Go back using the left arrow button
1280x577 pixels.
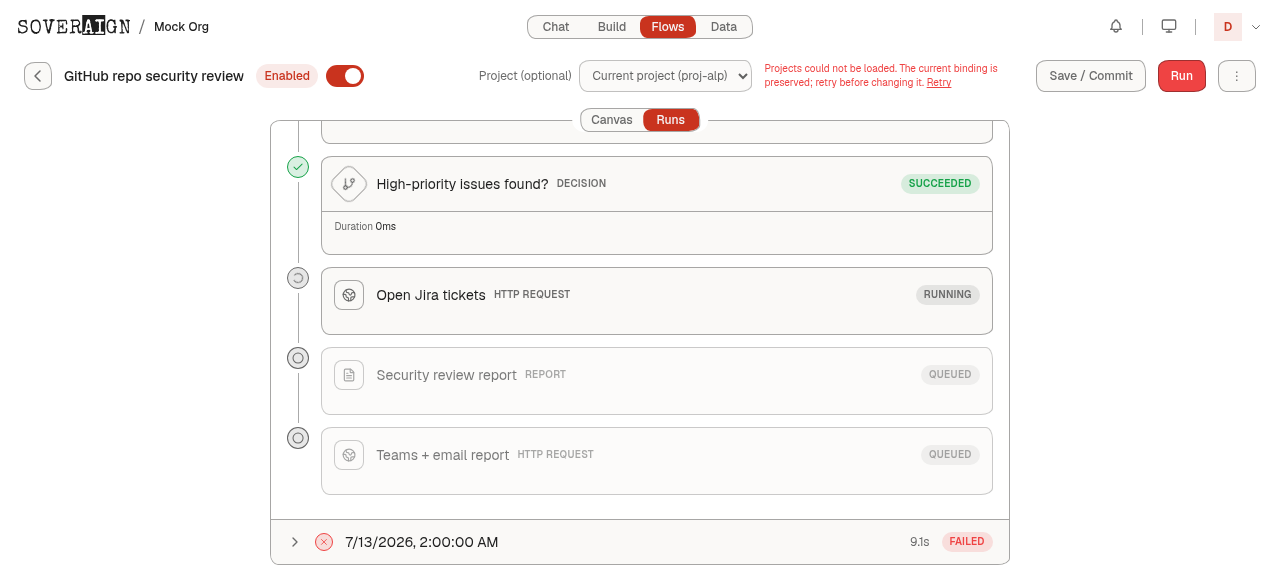tap(38, 76)
